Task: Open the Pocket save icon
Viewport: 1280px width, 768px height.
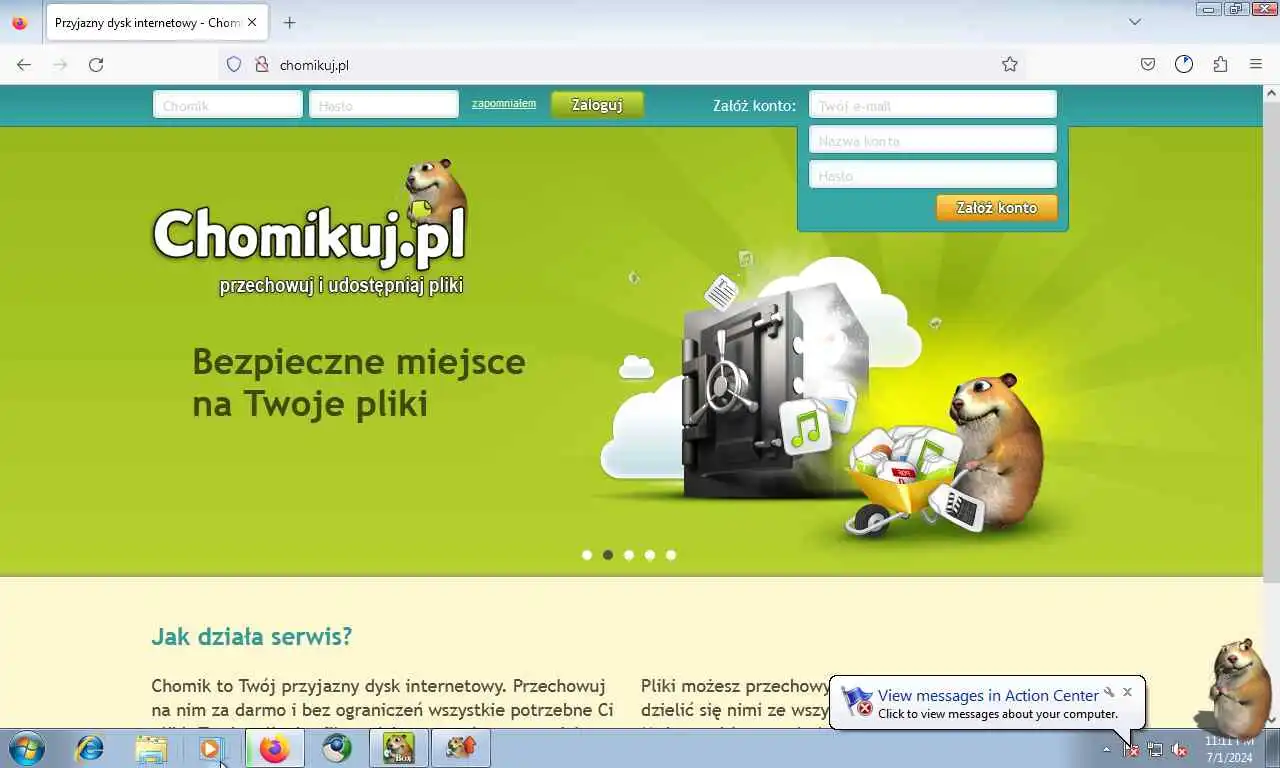Action: [1148, 65]
